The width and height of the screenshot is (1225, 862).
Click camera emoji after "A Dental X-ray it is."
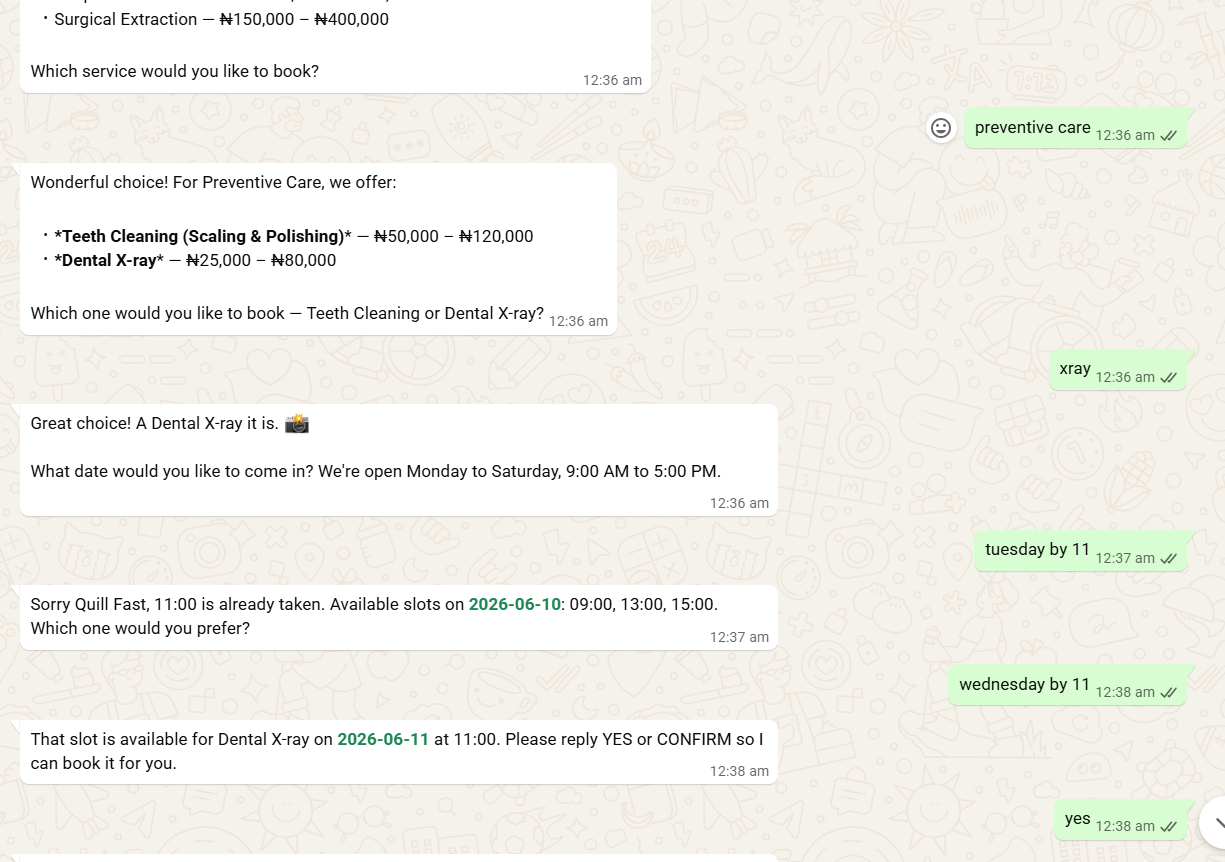click(297, 424)
